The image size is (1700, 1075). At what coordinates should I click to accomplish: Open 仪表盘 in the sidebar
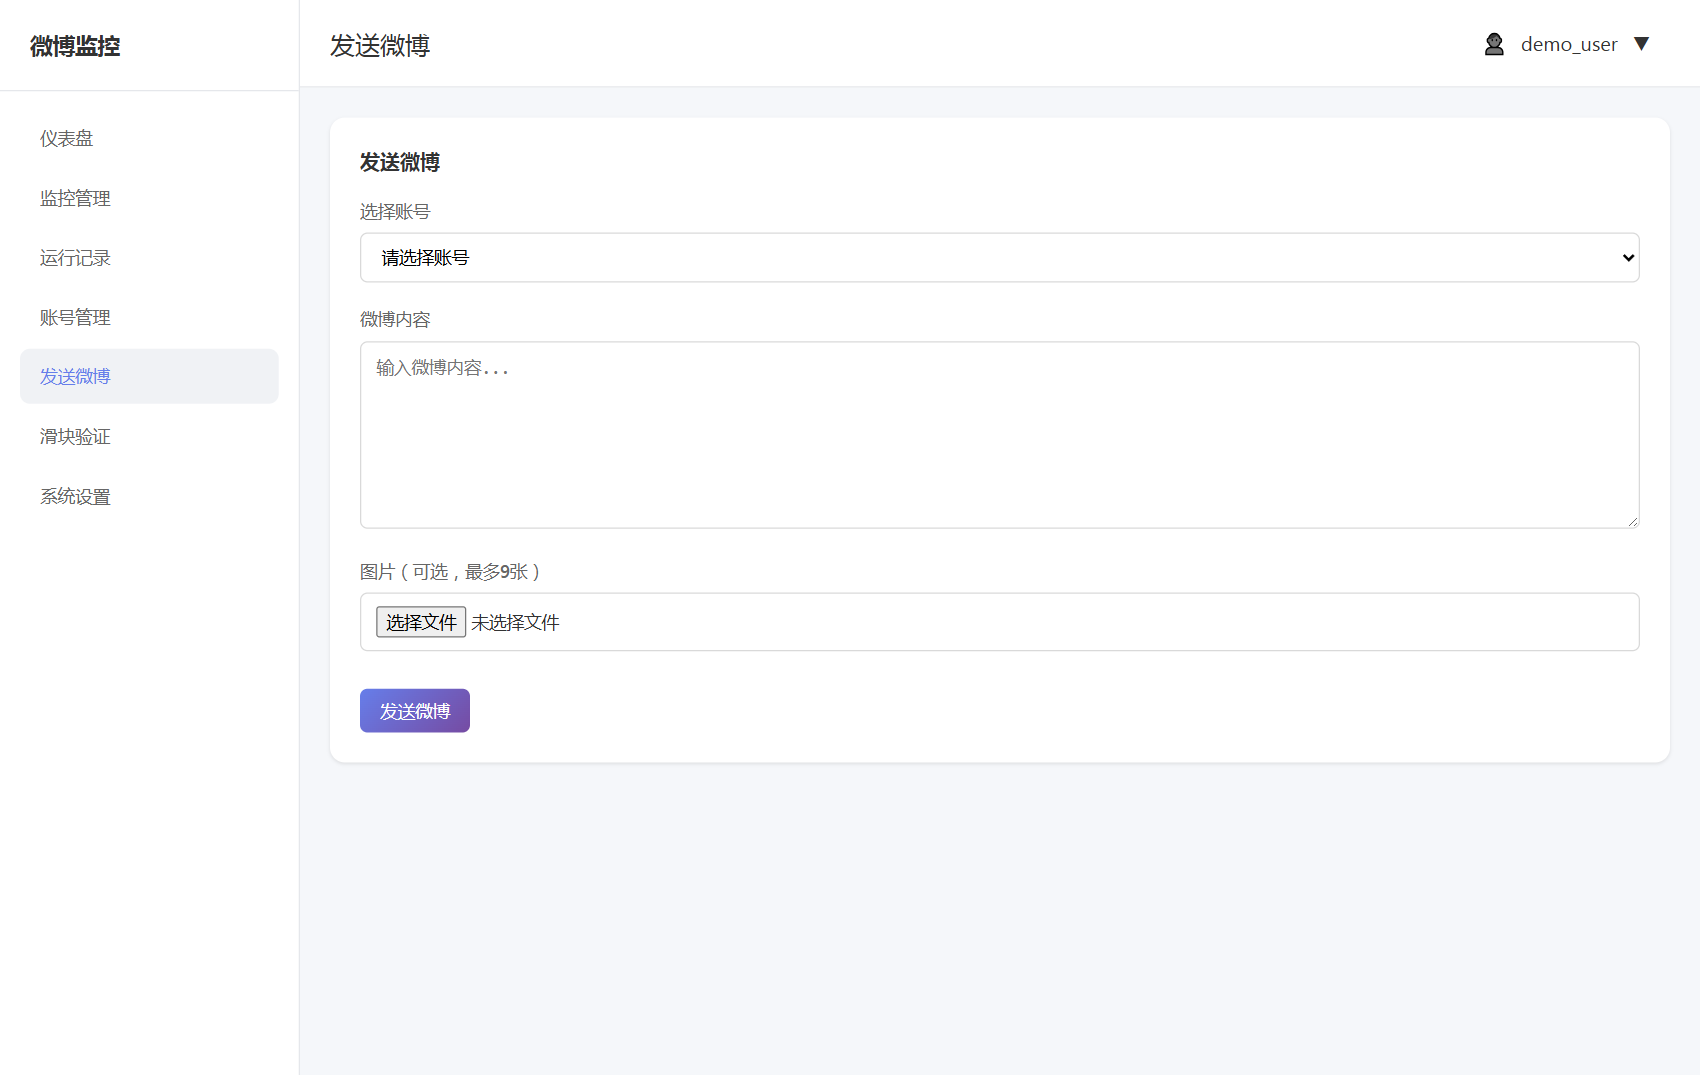point(149,139)
